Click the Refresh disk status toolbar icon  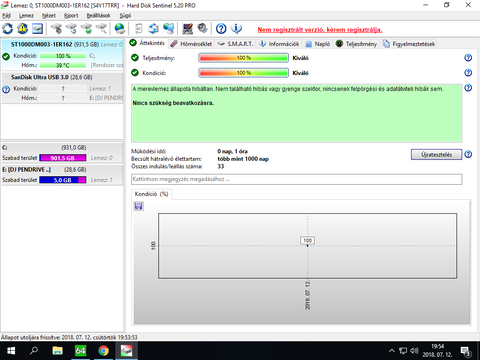(8, 29)
